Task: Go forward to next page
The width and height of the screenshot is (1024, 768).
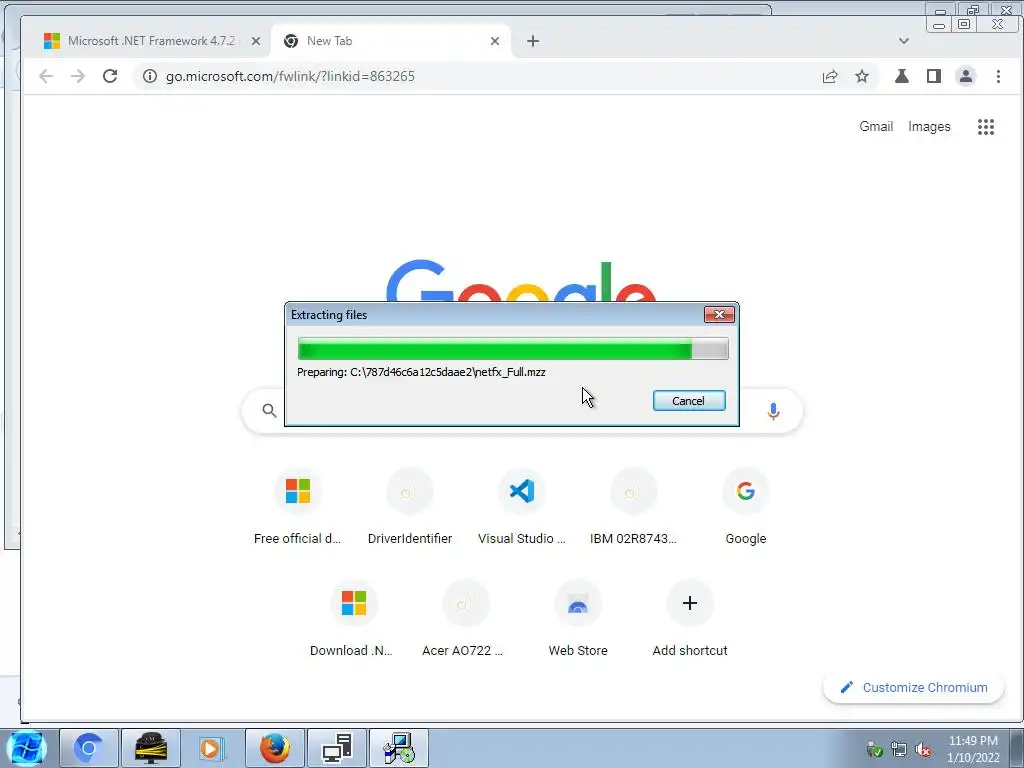Action: point(78,76)
